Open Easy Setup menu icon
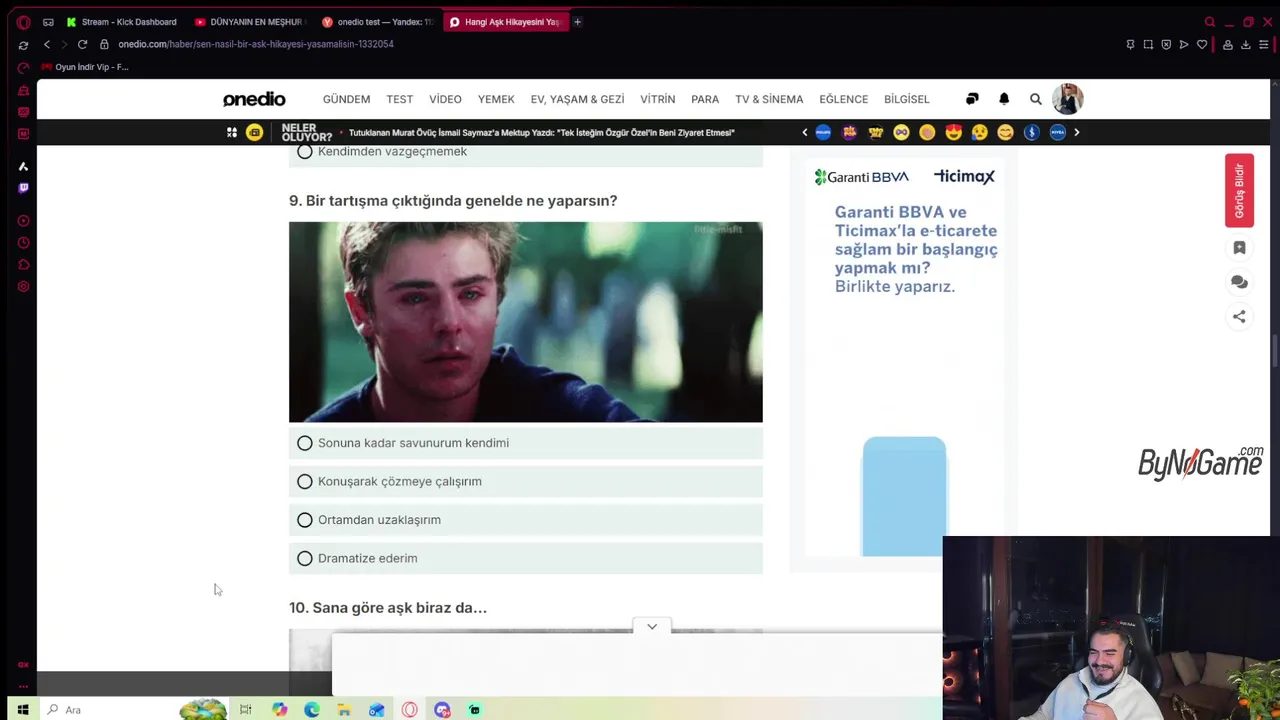The width and height of the screenshot is (1280, 720). click(1263, 44)
